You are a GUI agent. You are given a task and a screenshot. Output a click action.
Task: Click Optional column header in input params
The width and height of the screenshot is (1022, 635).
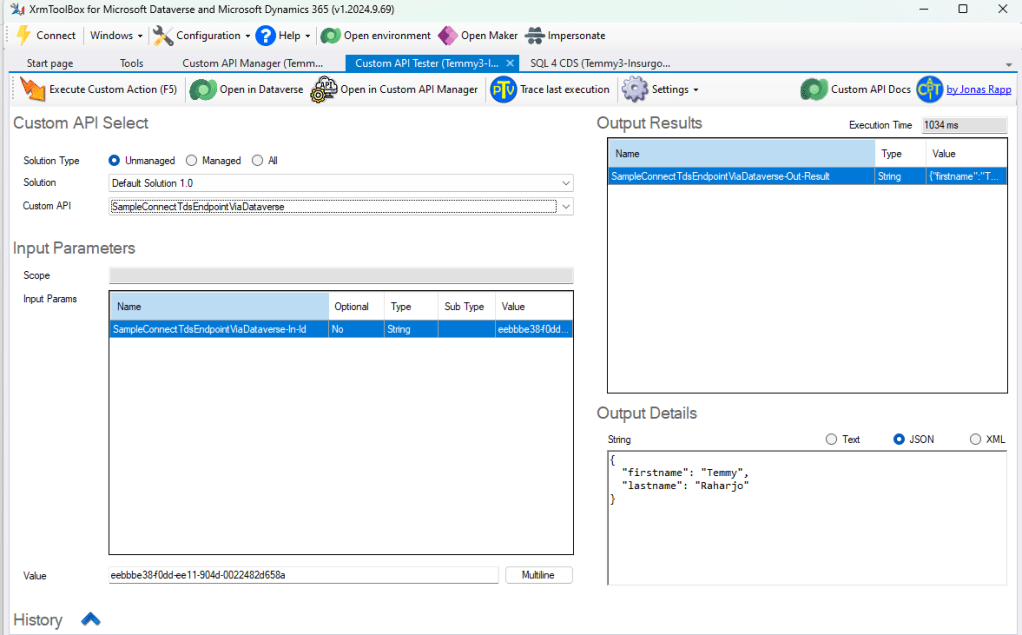point(357,306)
